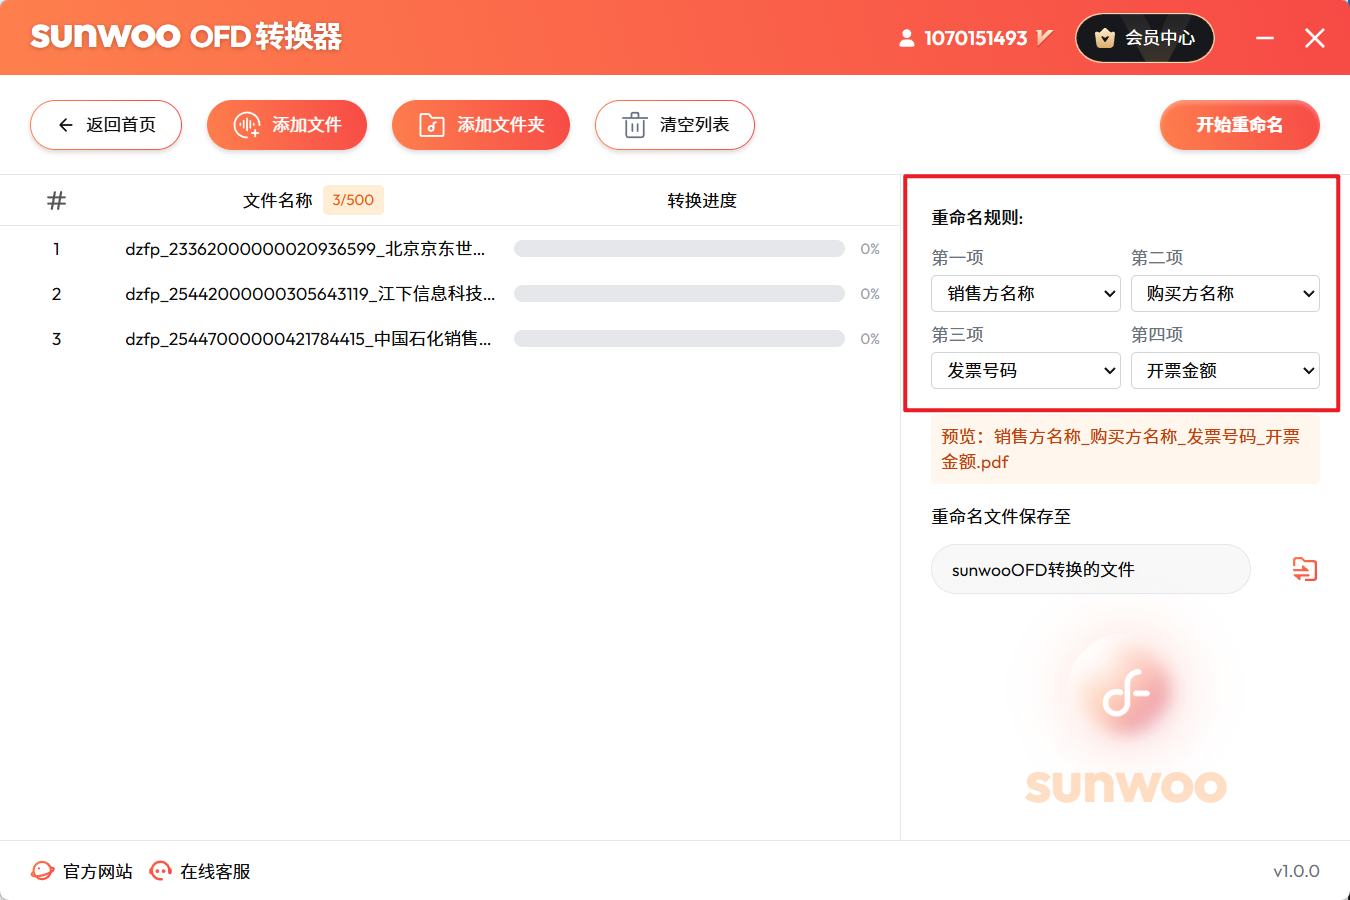Viewport: 1350px width, 900px height.
Task: Click progress bar of 中国石化销售 file
Action: [679, 339]
